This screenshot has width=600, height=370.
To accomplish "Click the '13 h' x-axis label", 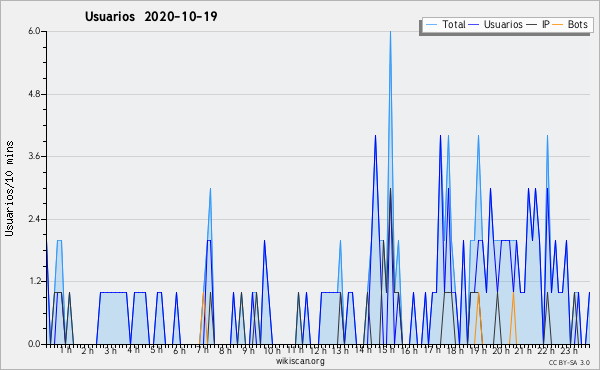I will pos(340,351).
